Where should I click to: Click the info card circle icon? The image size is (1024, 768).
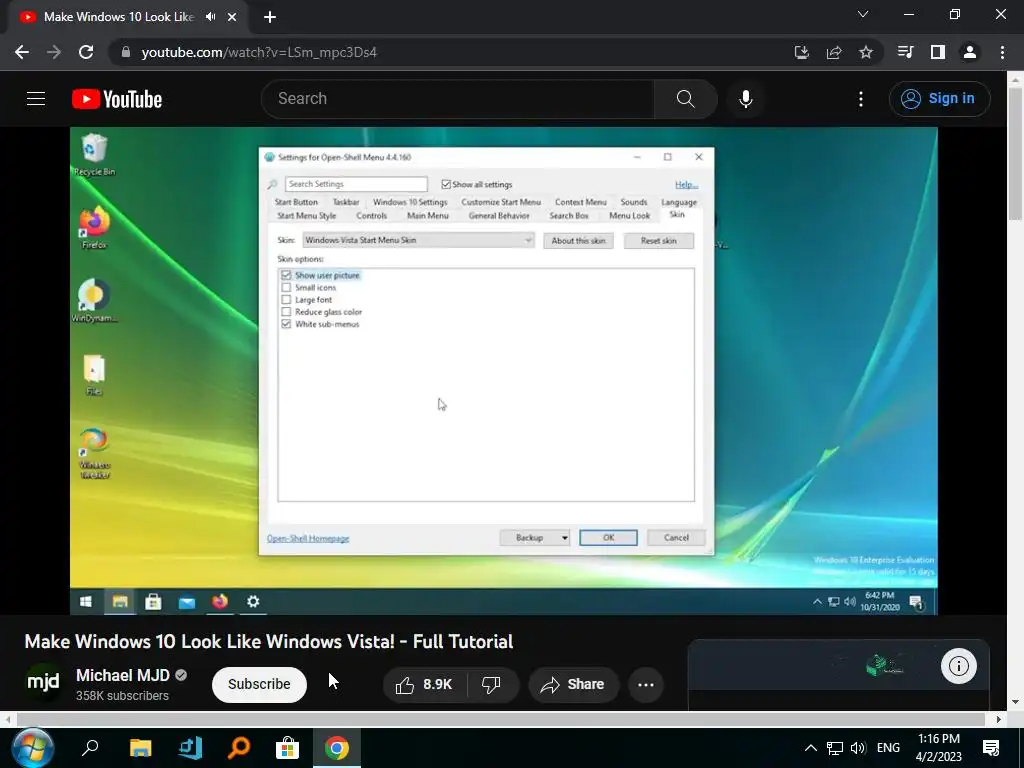point(959,666)
